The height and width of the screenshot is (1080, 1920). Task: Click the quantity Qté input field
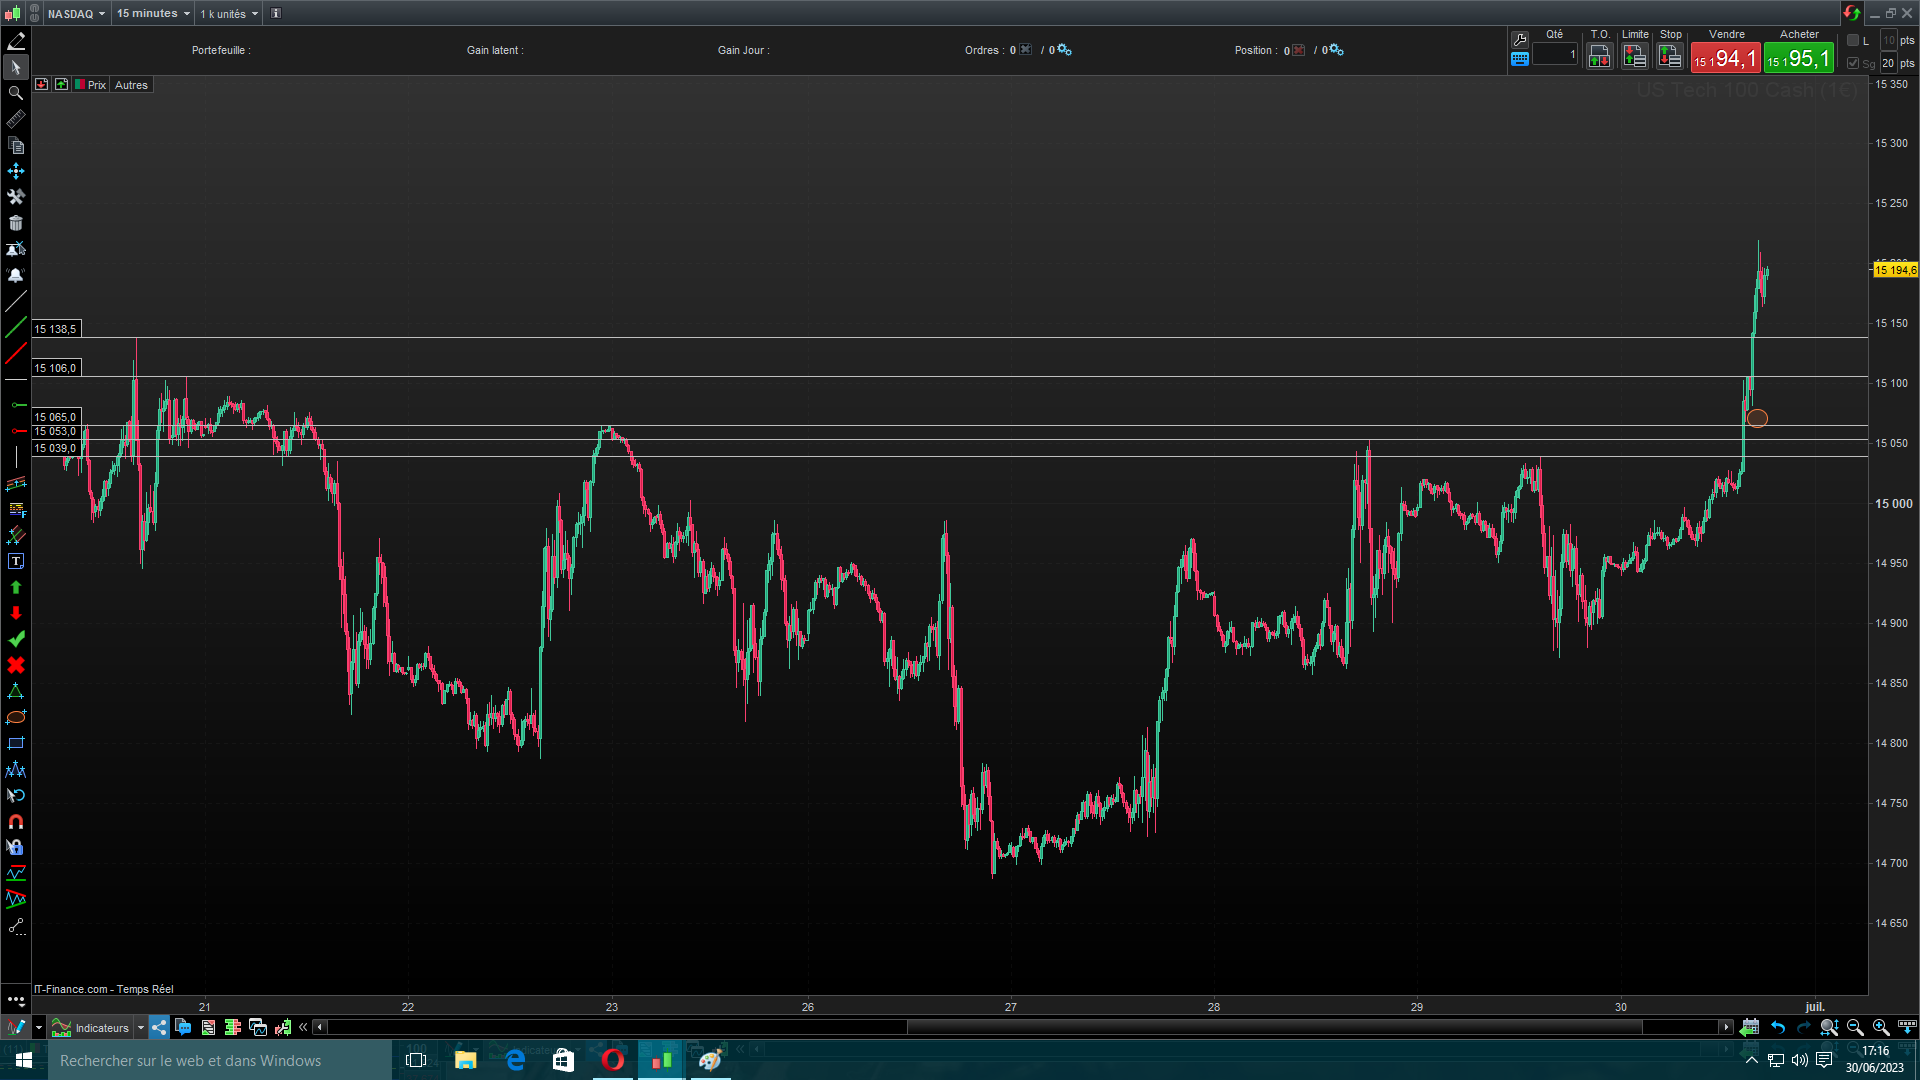coord(1554,55)
